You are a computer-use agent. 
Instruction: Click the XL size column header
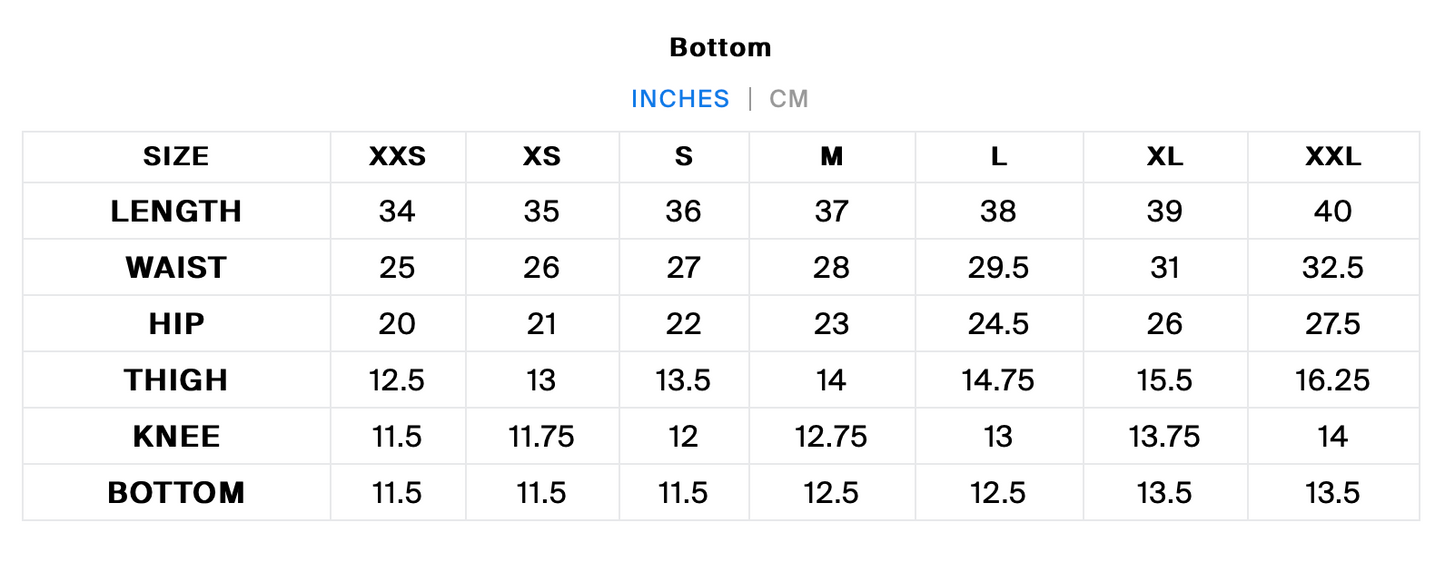[1165, 157]
